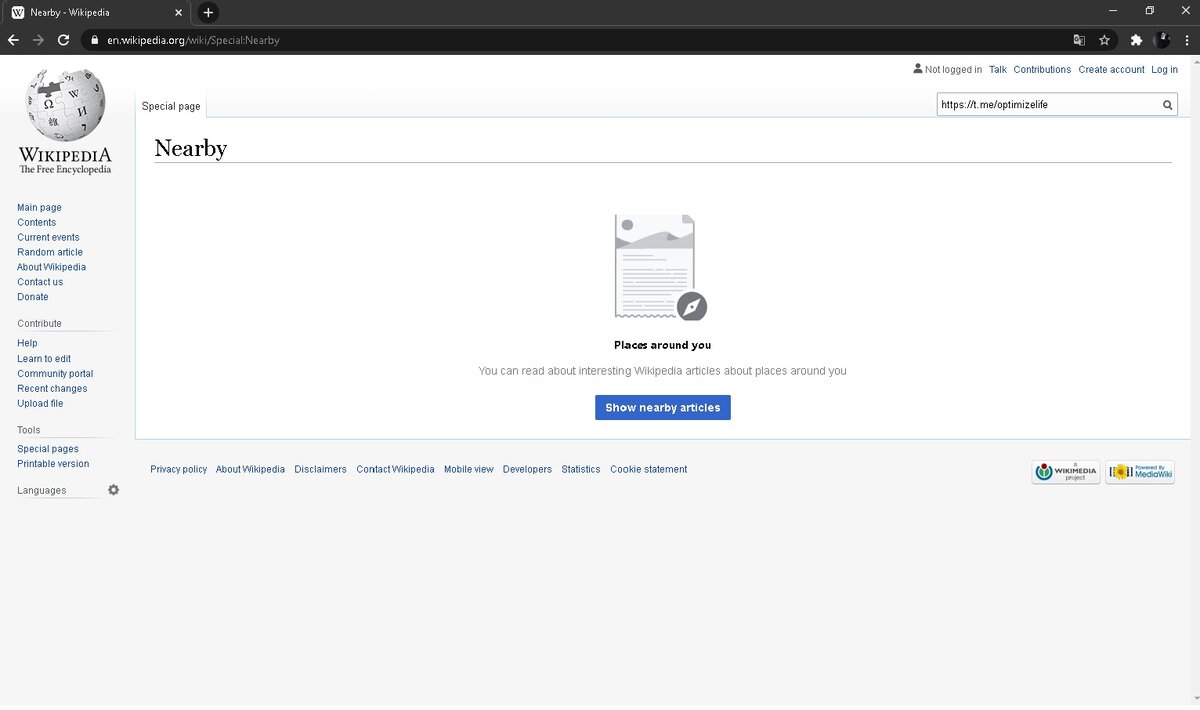The image size is (1200, 710).
Task: Open Community portal link
Action: pos(55,374)
